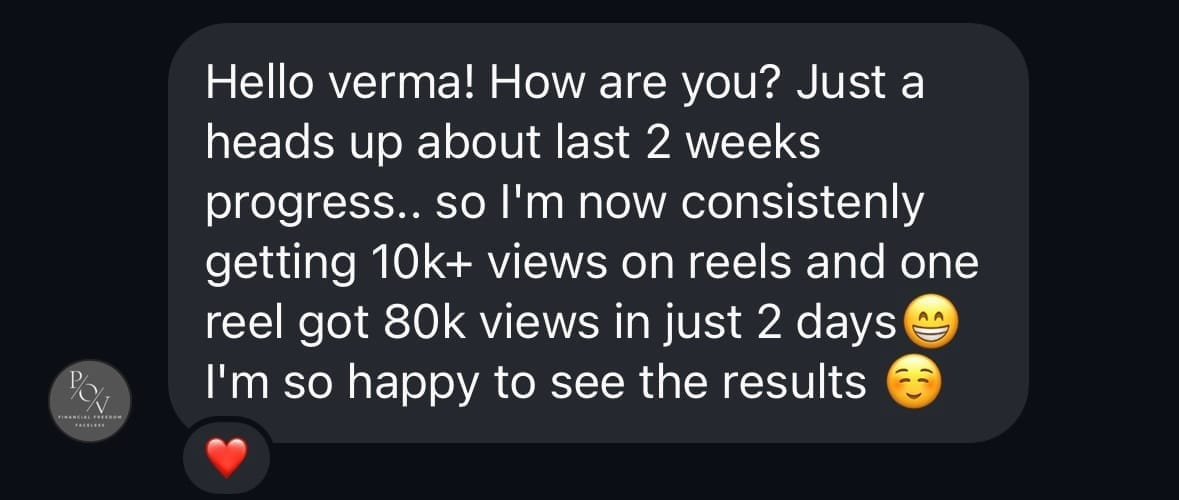This screenshot has height=500, width=1179.
Task: Click the word "getting" in the message
Action: pos(272,264)
